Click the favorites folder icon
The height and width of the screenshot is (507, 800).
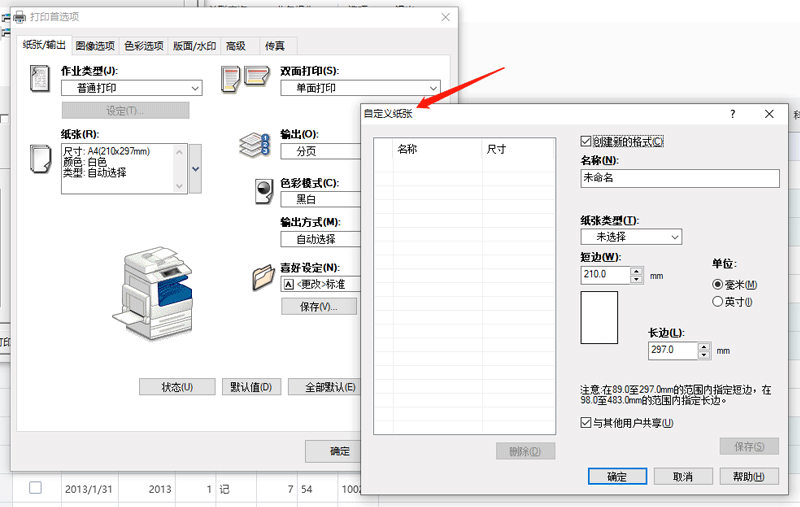pyautogui.click(x=263, y=277)
